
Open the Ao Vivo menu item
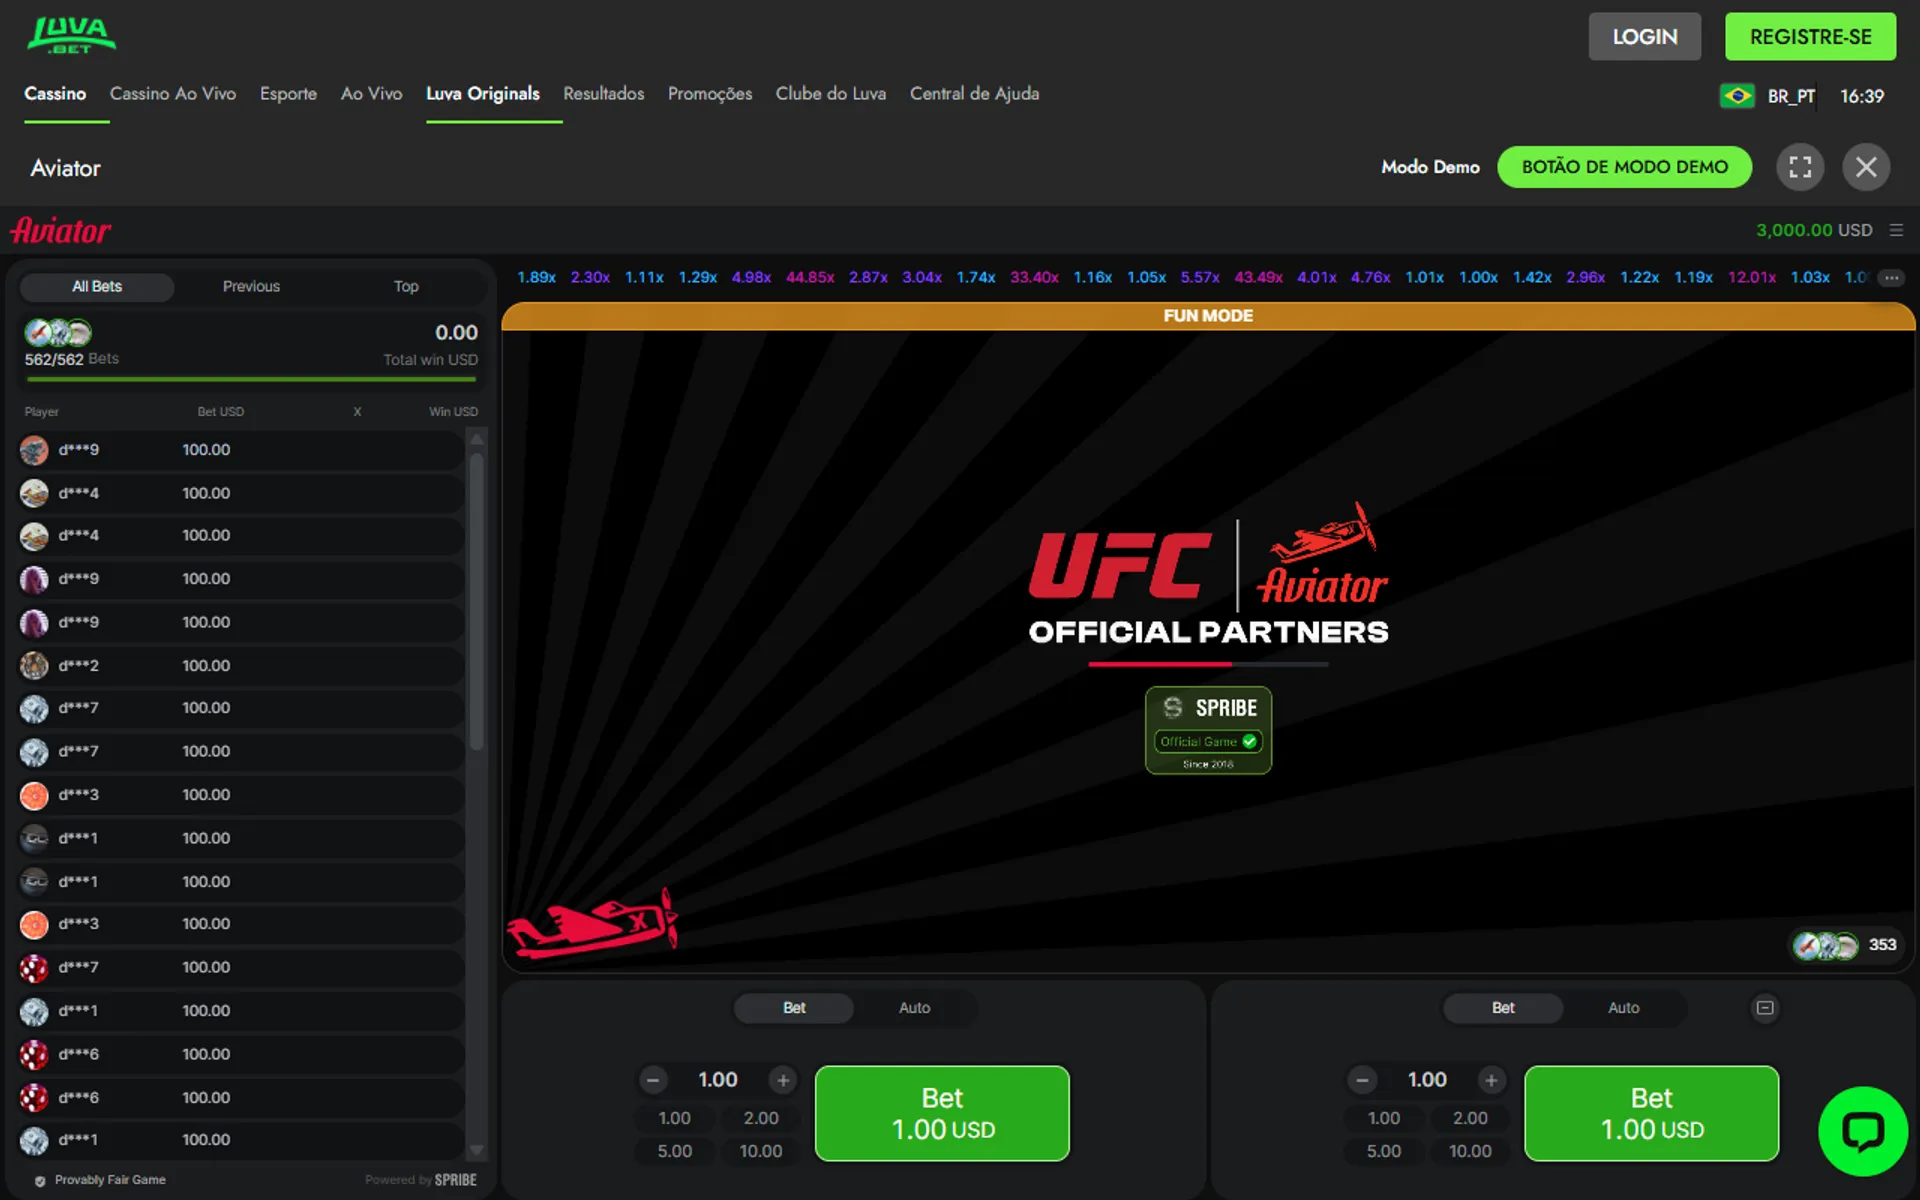tap(371, 93)
